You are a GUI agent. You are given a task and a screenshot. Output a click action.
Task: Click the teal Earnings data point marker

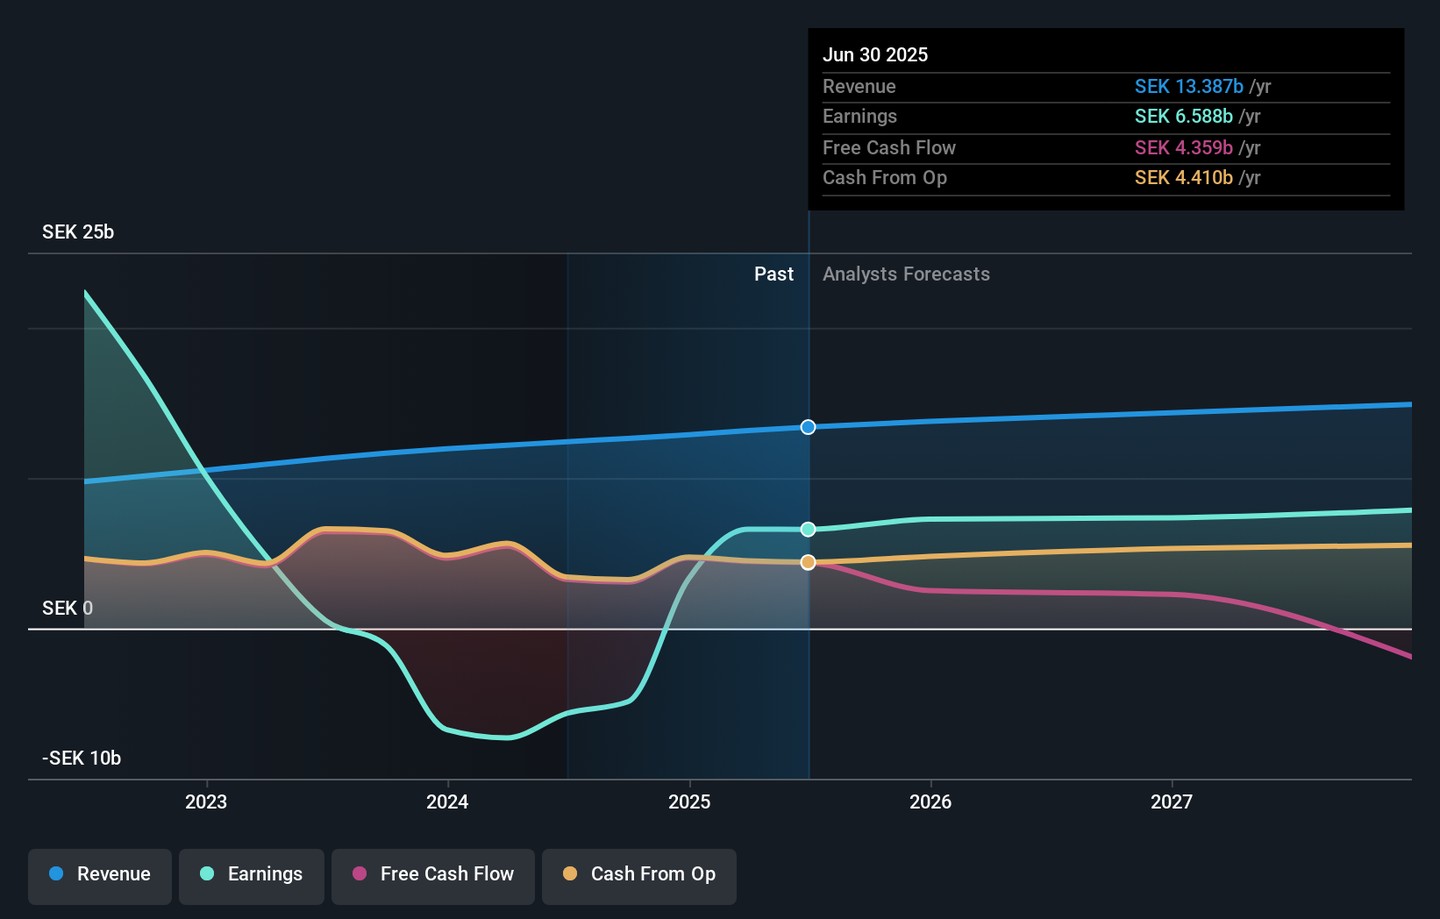[x=808, y=529]
